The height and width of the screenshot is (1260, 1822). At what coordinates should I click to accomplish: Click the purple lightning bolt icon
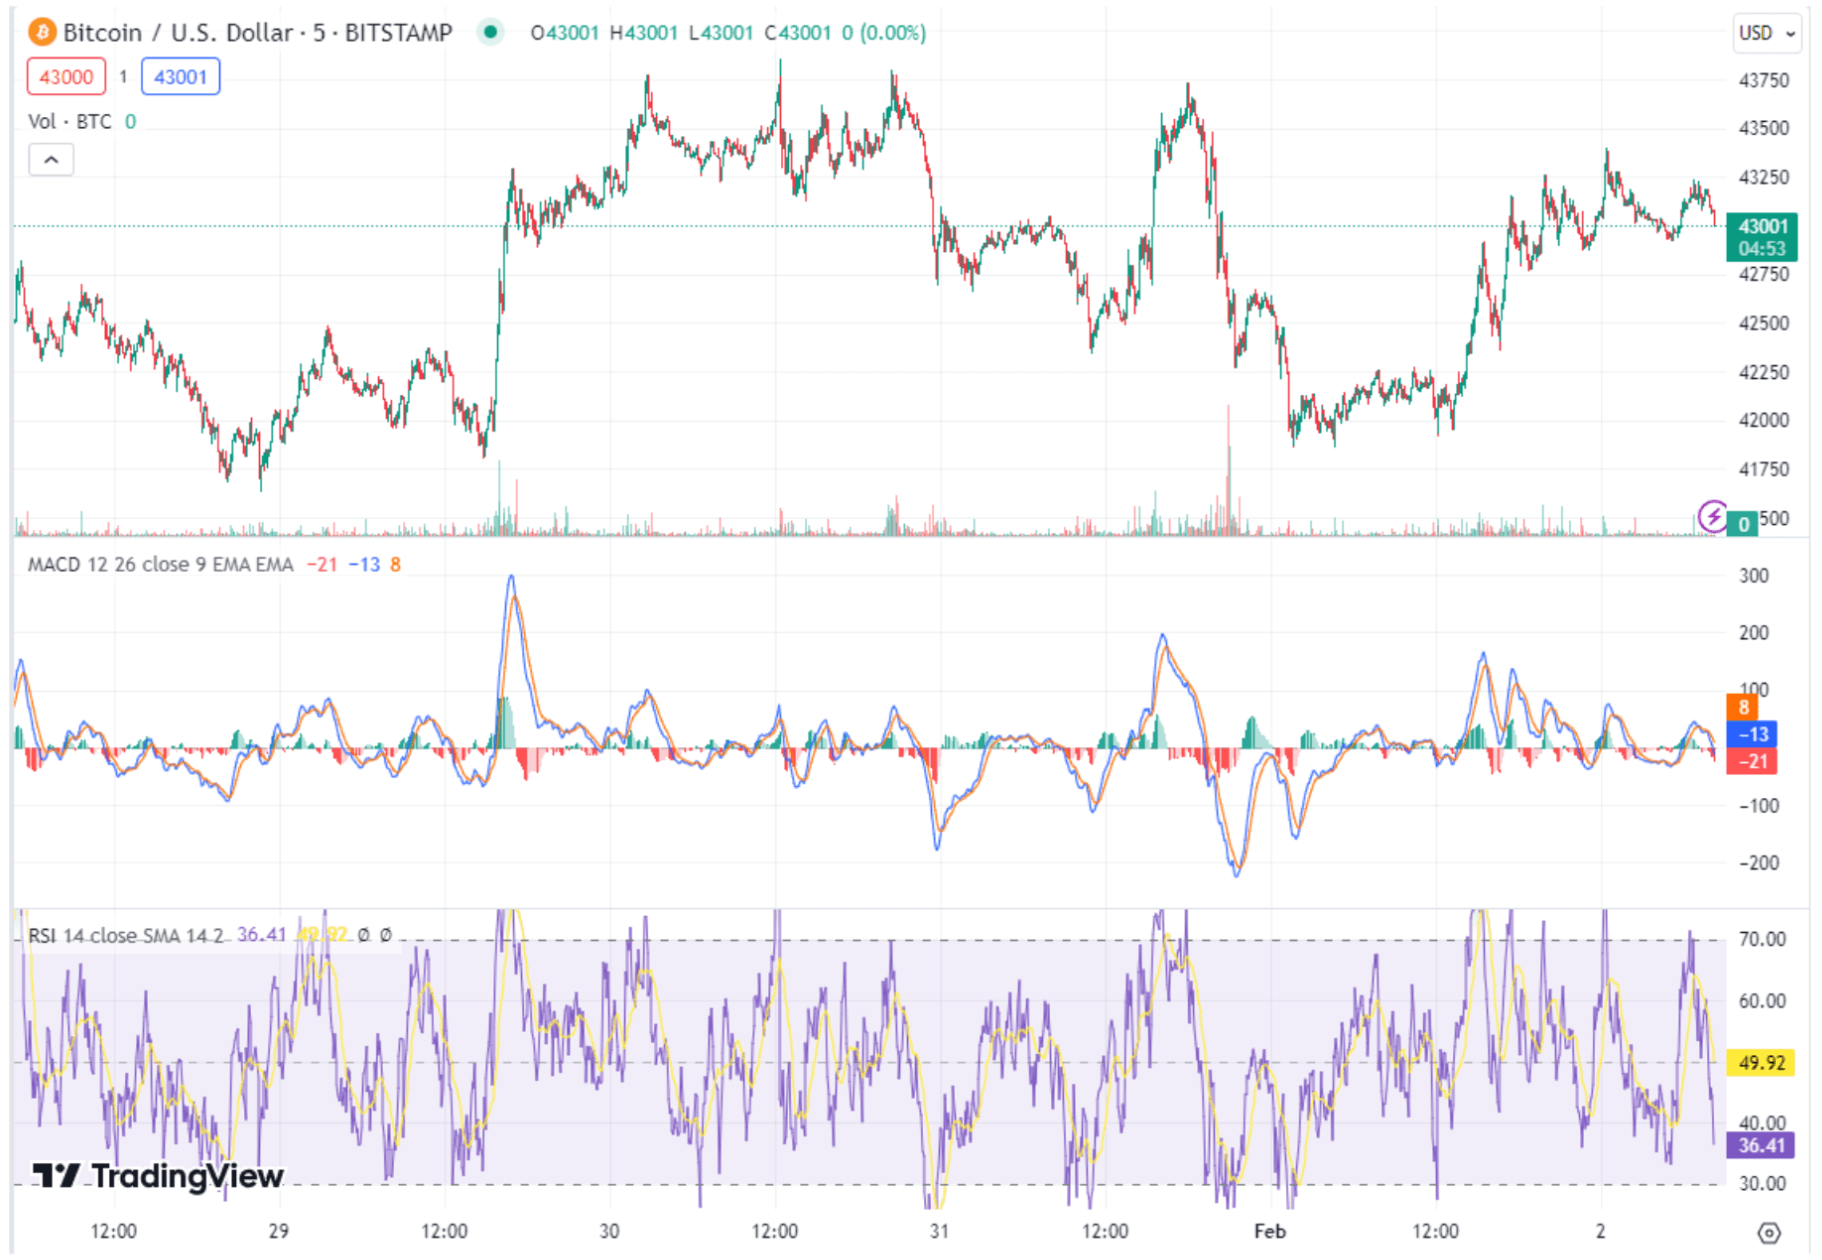click(x=1713, y=516)
